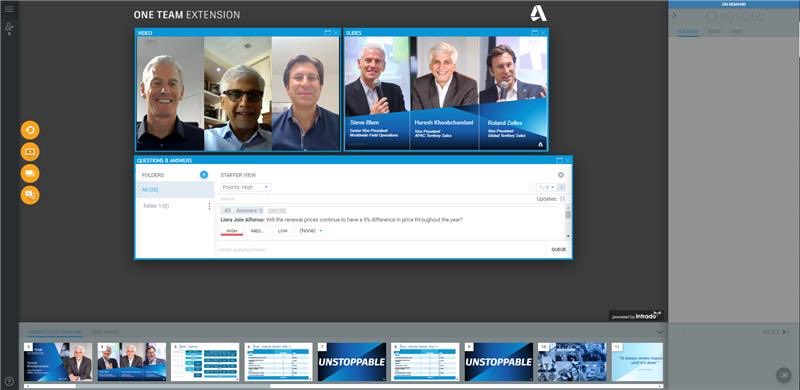Close the Video panel

pos(336,33)
